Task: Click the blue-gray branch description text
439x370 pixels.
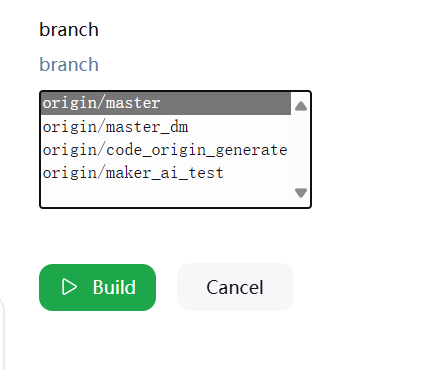Action: point(69,64)
